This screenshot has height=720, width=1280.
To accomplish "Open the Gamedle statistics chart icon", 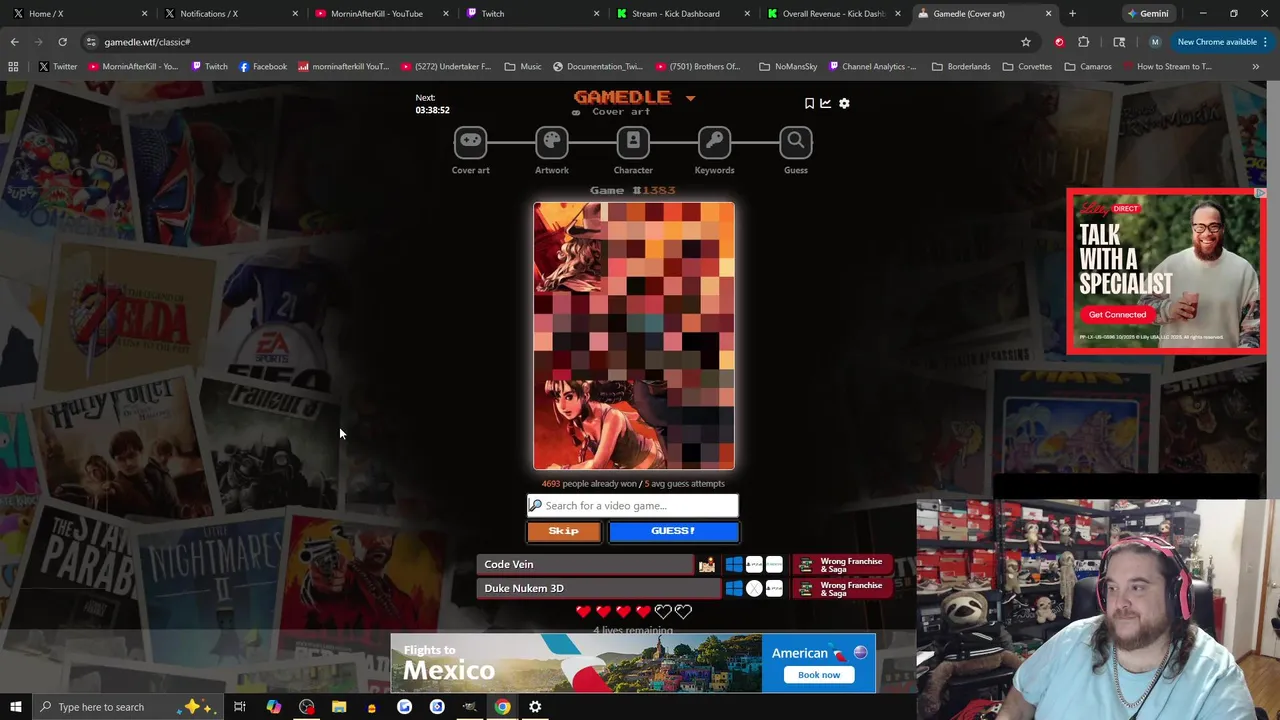I will (x=826, y=103).
